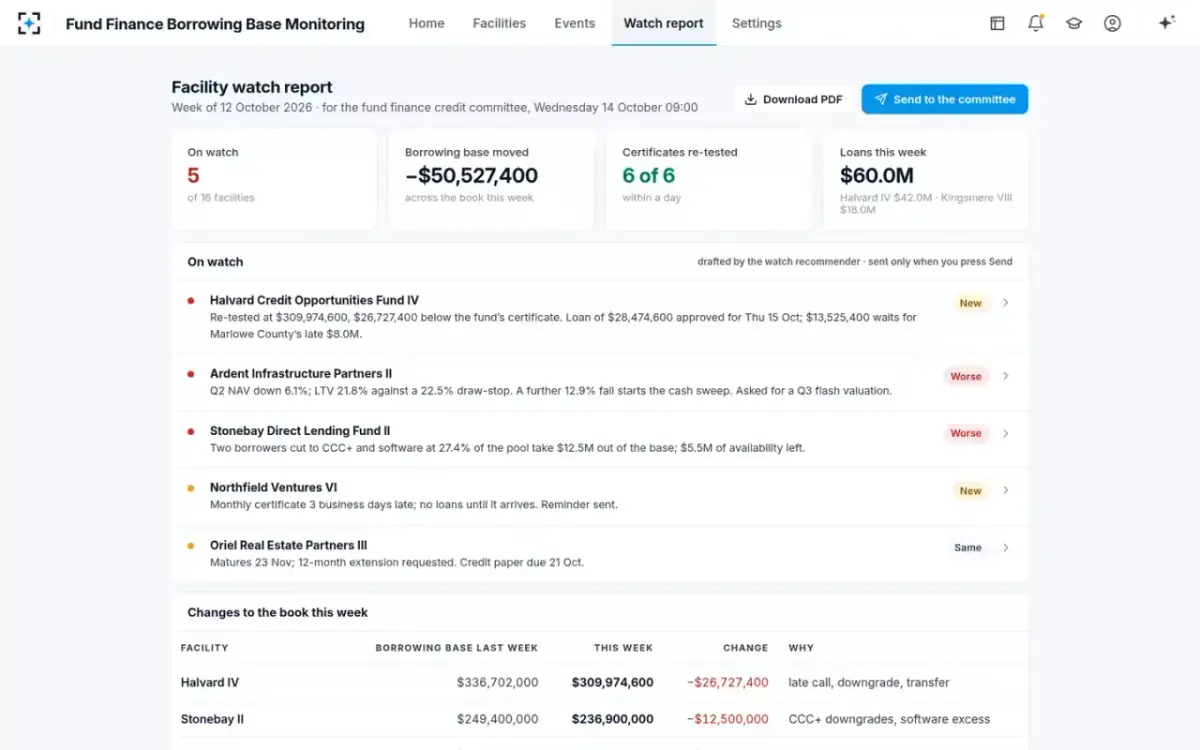Open Oriel Real Estate Partners III title
The height and width of the screenshot is (750, 1200).
[x=288, y=545]
